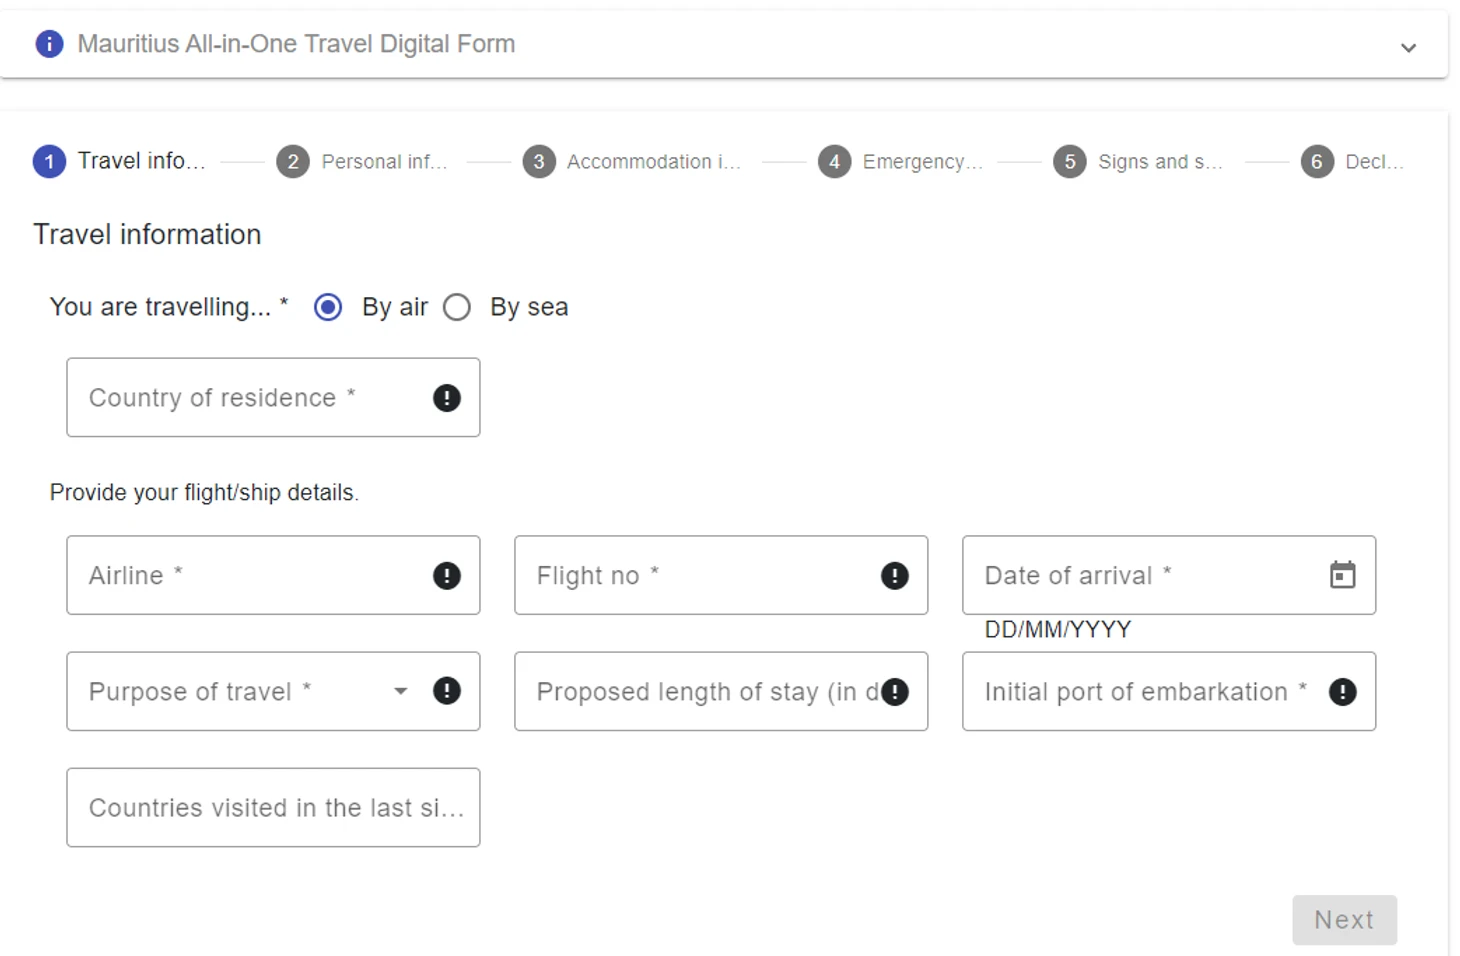
Task: Go to step 2 Personal information
Action: (x=293, y=162)
